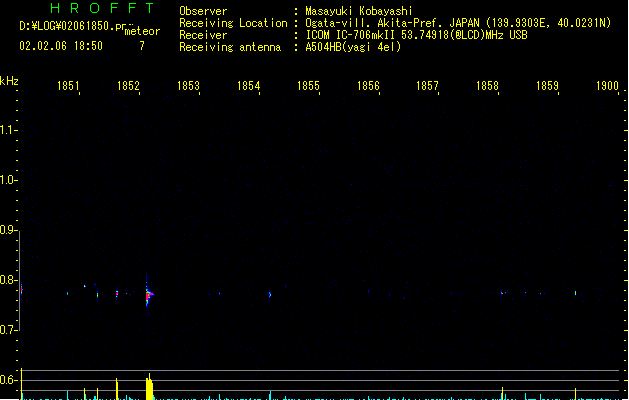Click the tallest yellow intensity bar just after 1852
629x400 pixels.
[149, 386]
